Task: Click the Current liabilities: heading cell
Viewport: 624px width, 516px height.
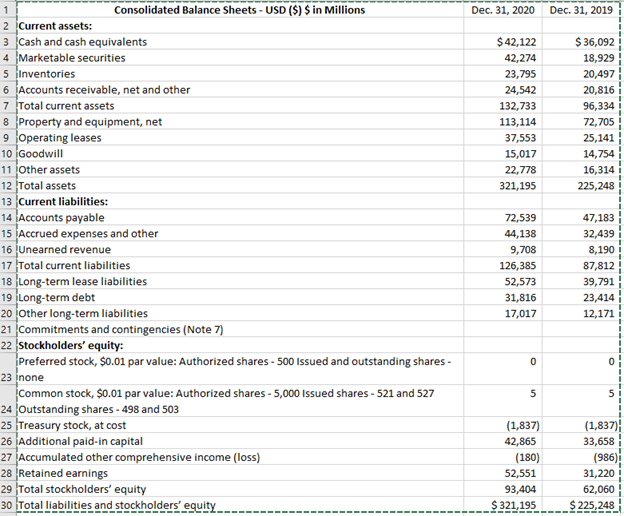Action: 240,202
